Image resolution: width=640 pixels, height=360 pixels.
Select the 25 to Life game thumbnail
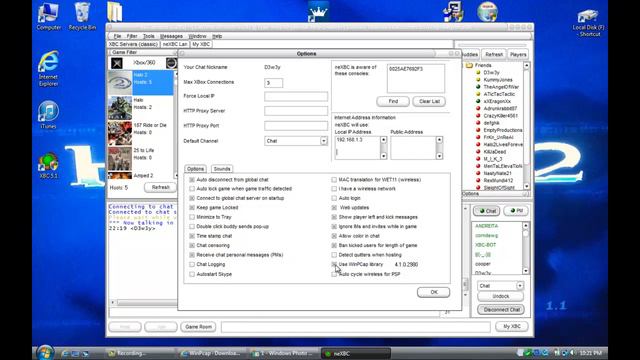[x=120, y=158]
